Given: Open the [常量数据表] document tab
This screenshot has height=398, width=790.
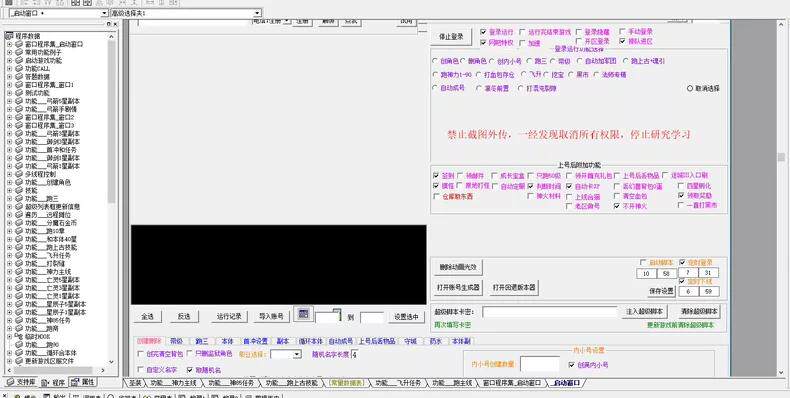Looking at the screenshot, I should click(x=346, y=383).
